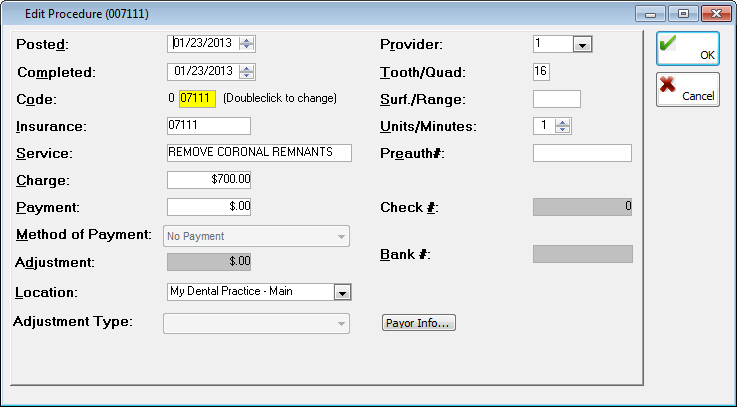The image size is (737, 407).
Task: Adjust the Completed date spinner
Action: (247, 72)
